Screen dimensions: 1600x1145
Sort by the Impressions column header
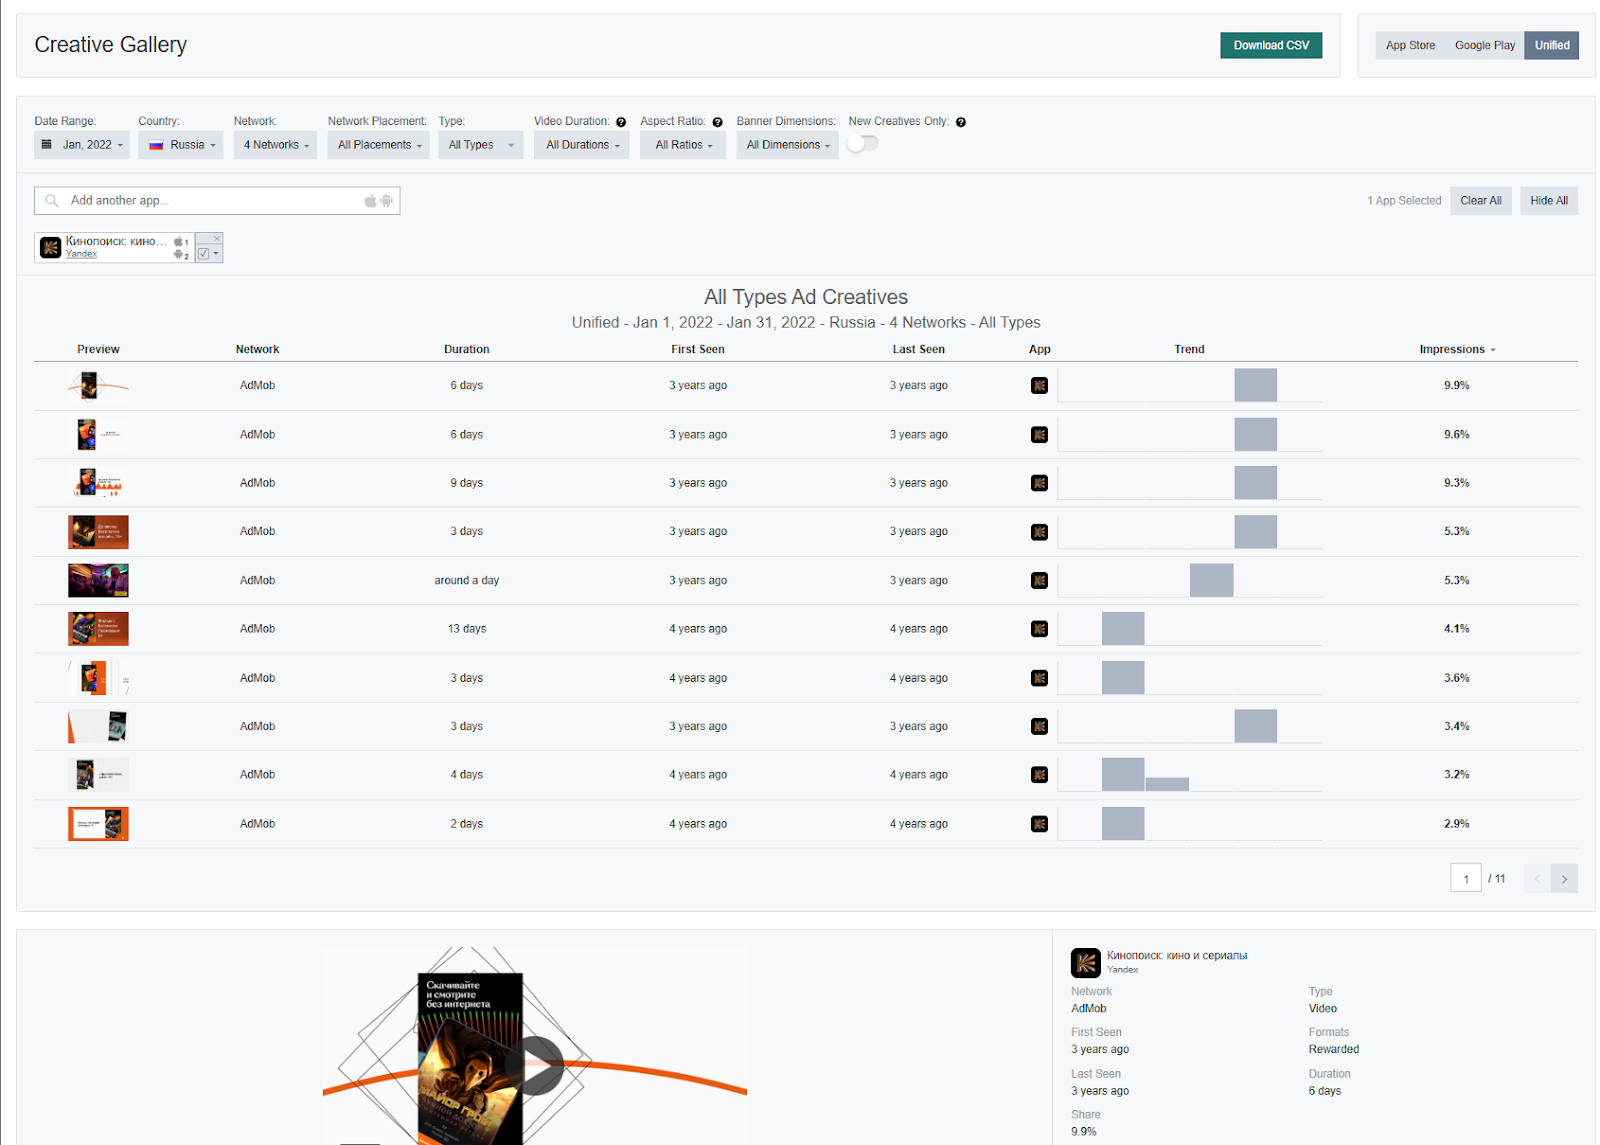1457,350
